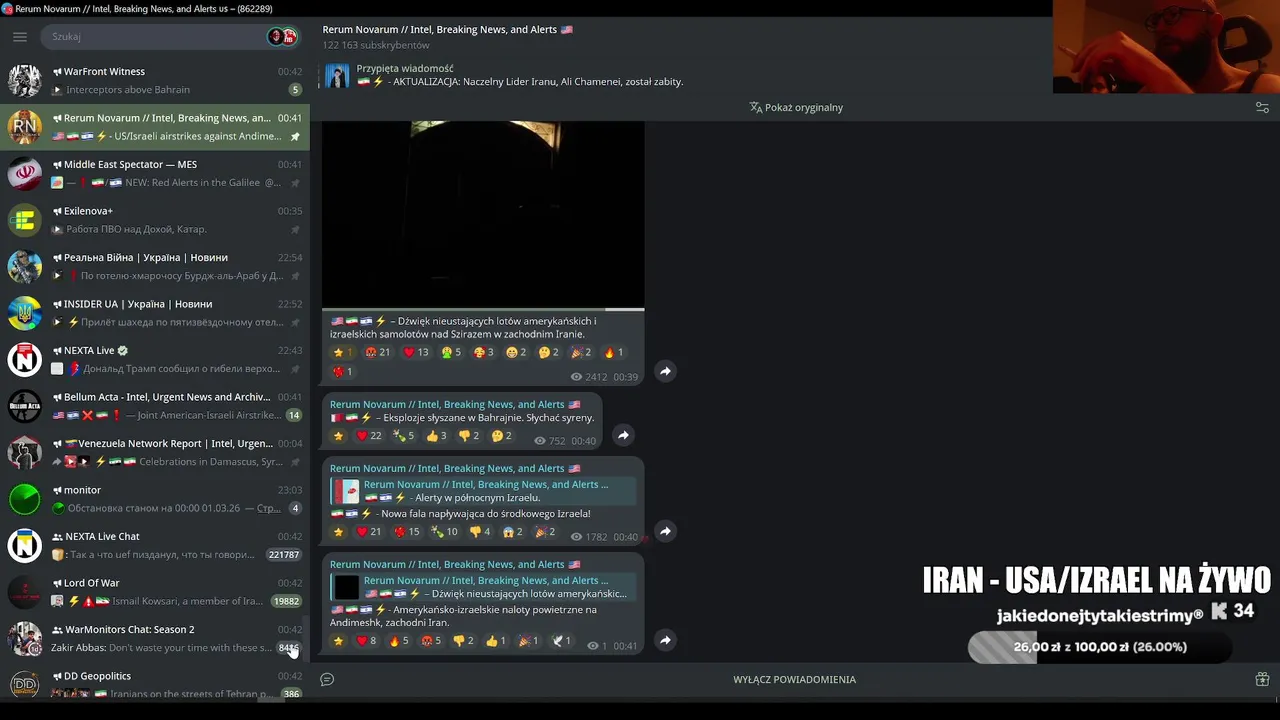Open Lord Of War channel
The width and height of the screenshot is (1280, 720).
[x=155, y=592]
